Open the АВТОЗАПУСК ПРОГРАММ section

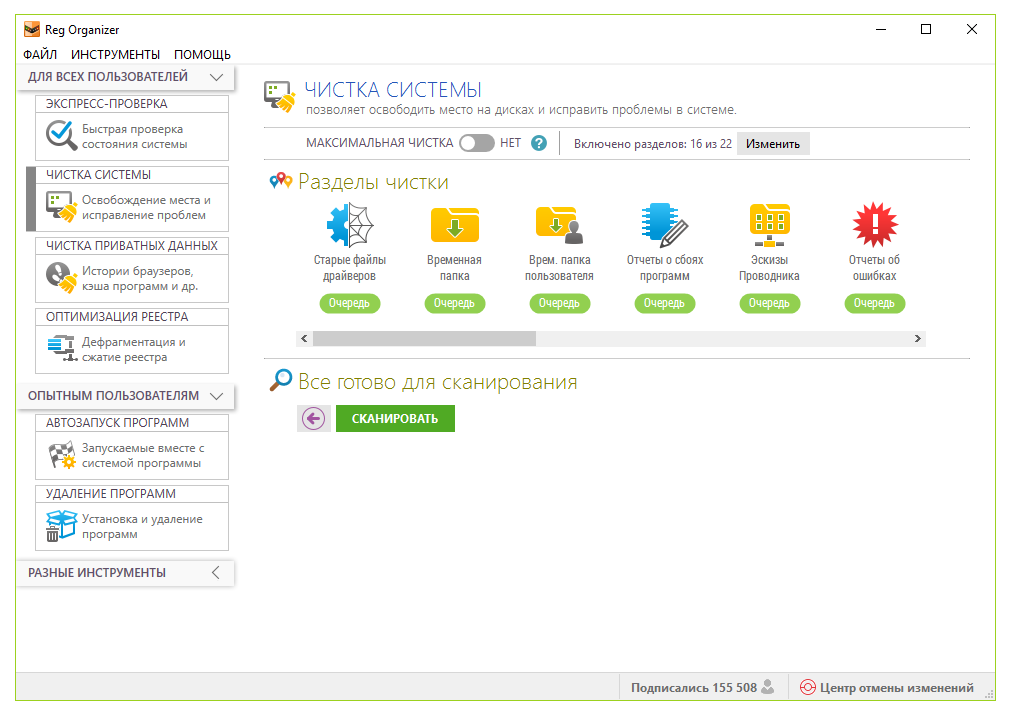coord(132,447)
